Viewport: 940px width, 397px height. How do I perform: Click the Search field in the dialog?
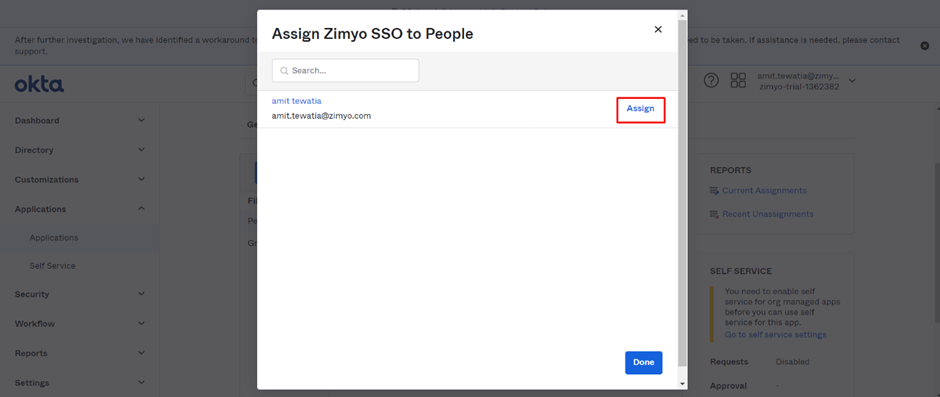[345, 71]
